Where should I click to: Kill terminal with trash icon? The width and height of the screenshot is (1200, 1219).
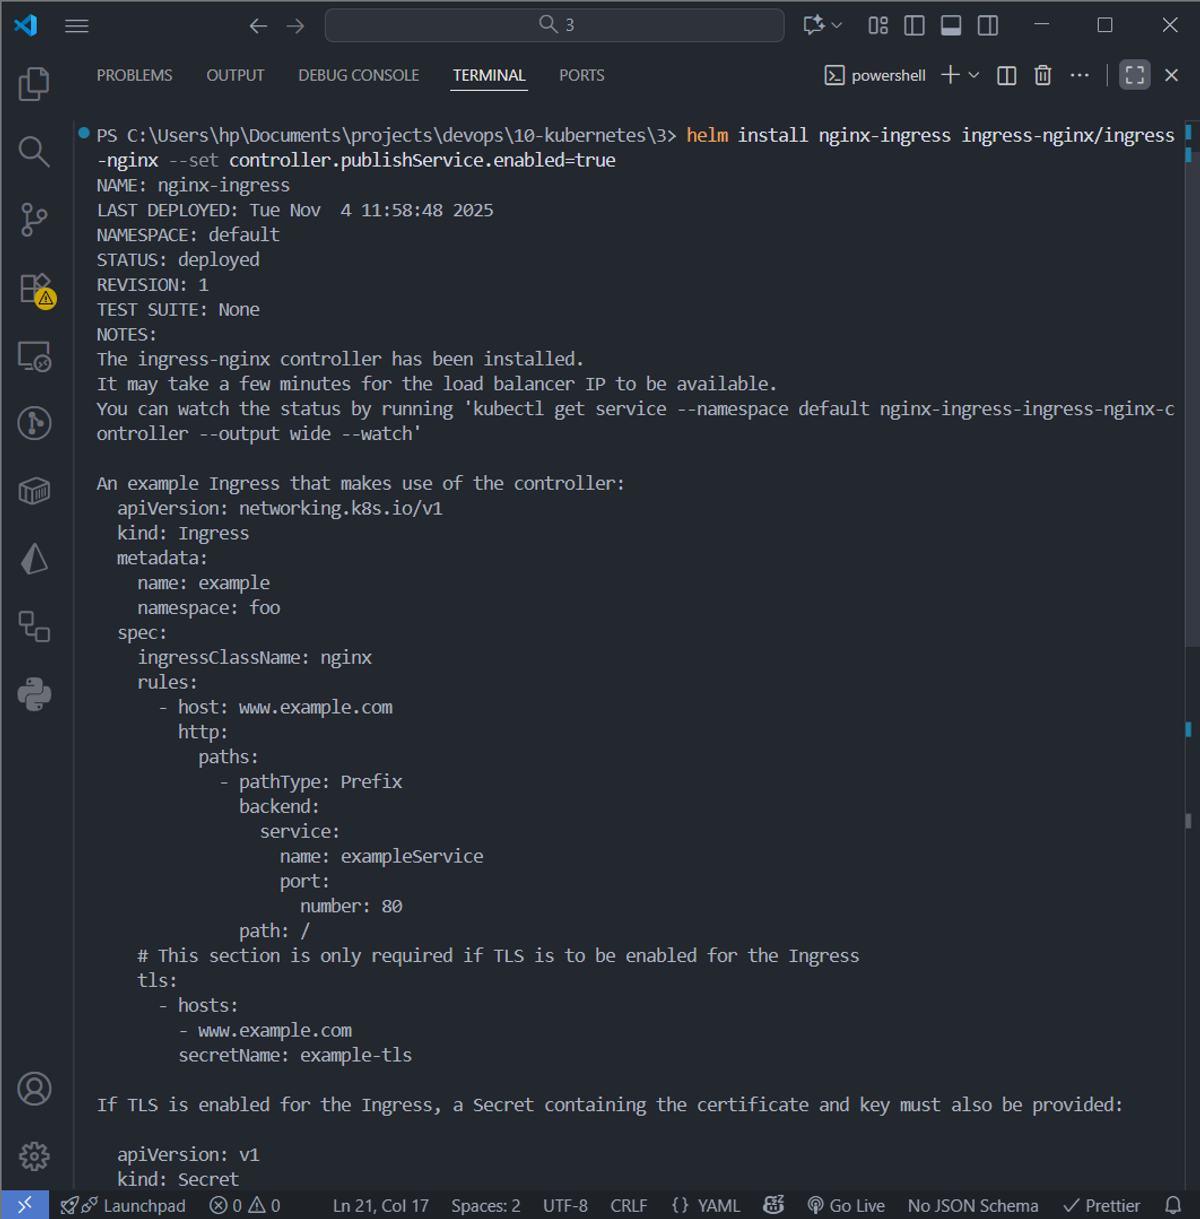(1043, 75)
